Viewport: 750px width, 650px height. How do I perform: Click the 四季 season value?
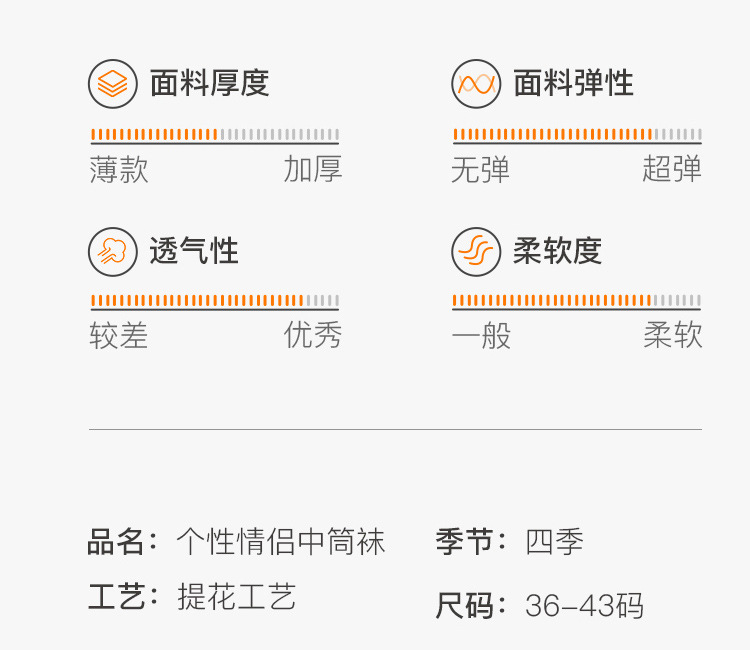pyautogui.click(x=554, y=542)
